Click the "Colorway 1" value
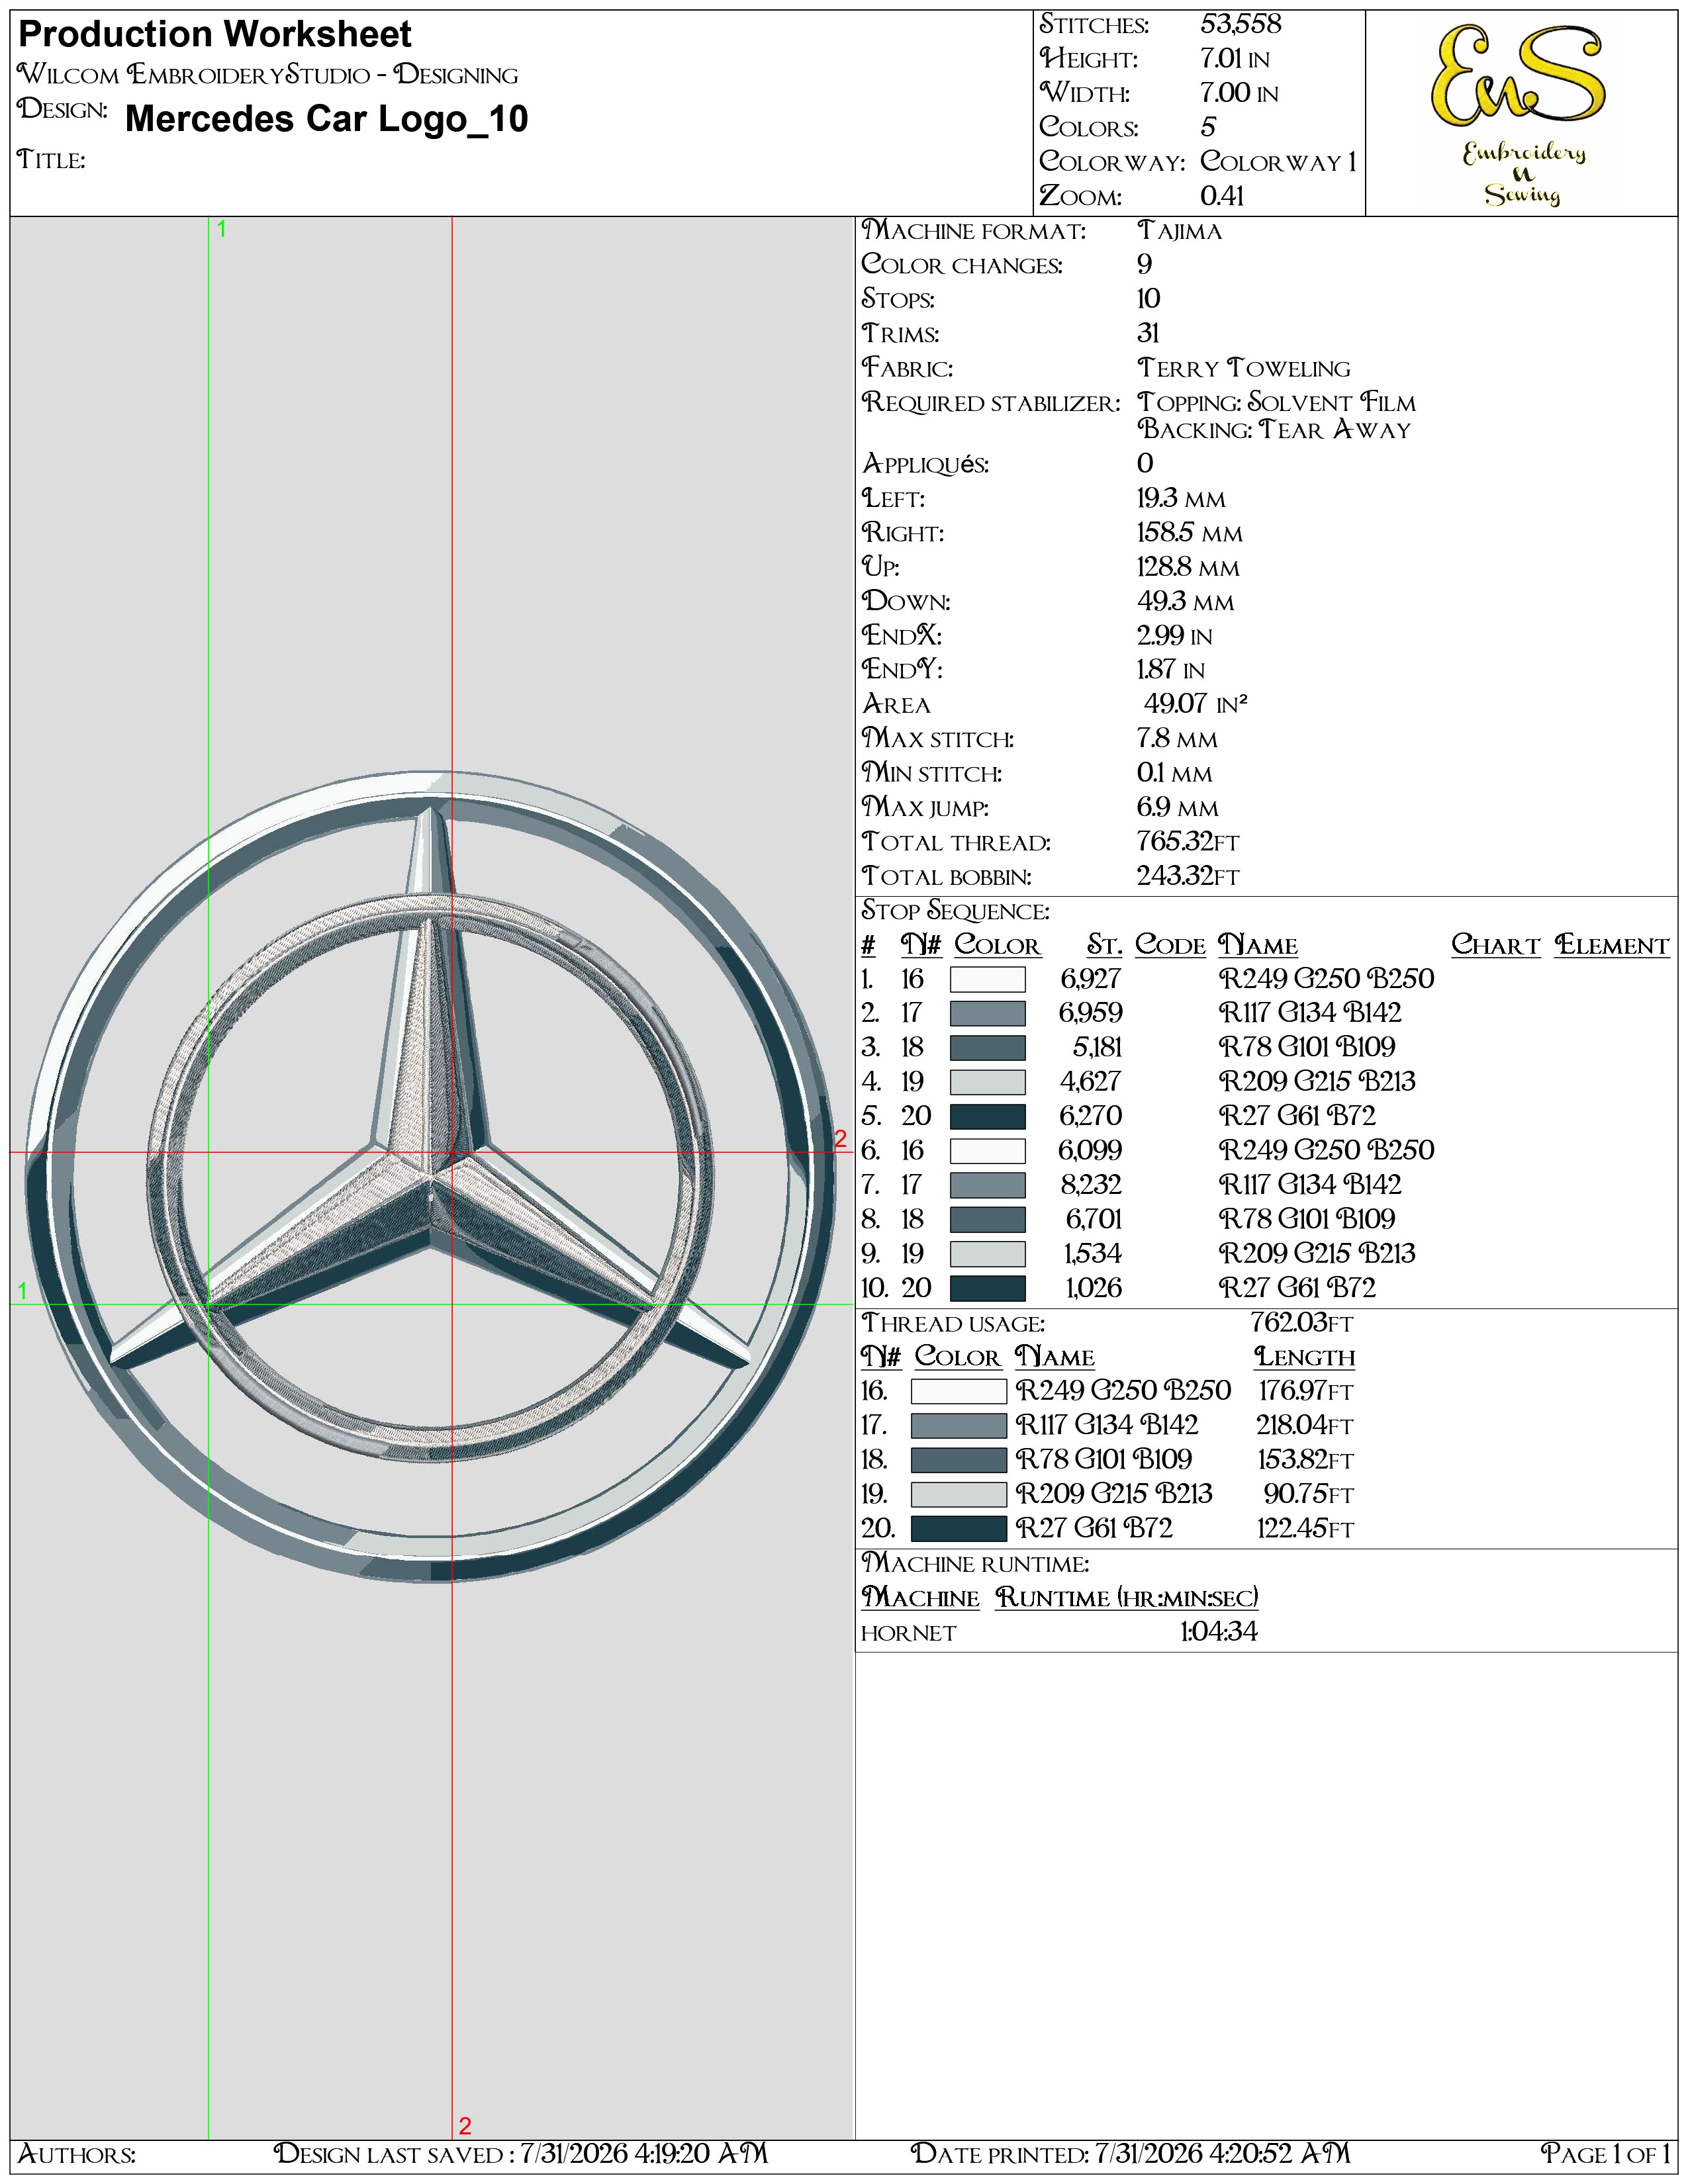 1278,161
